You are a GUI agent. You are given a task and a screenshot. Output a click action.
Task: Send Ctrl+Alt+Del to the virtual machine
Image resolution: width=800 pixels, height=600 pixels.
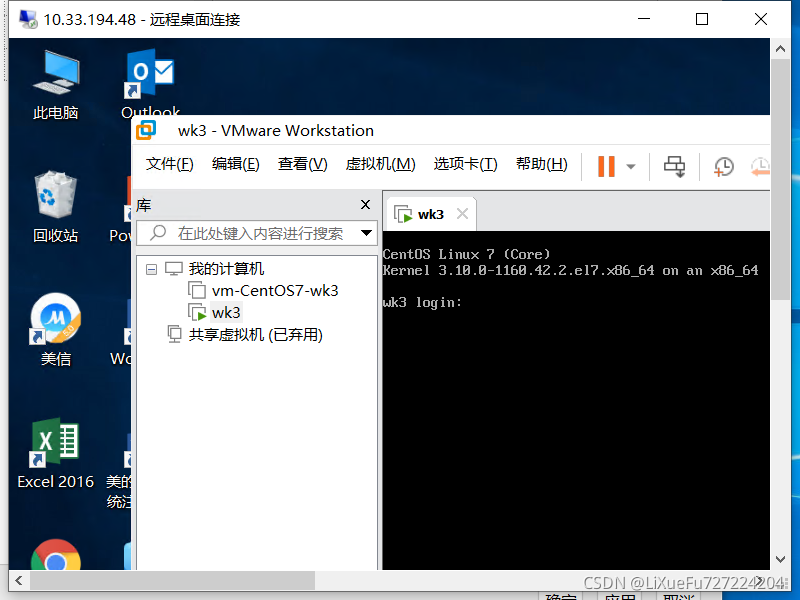click(674, 166)
